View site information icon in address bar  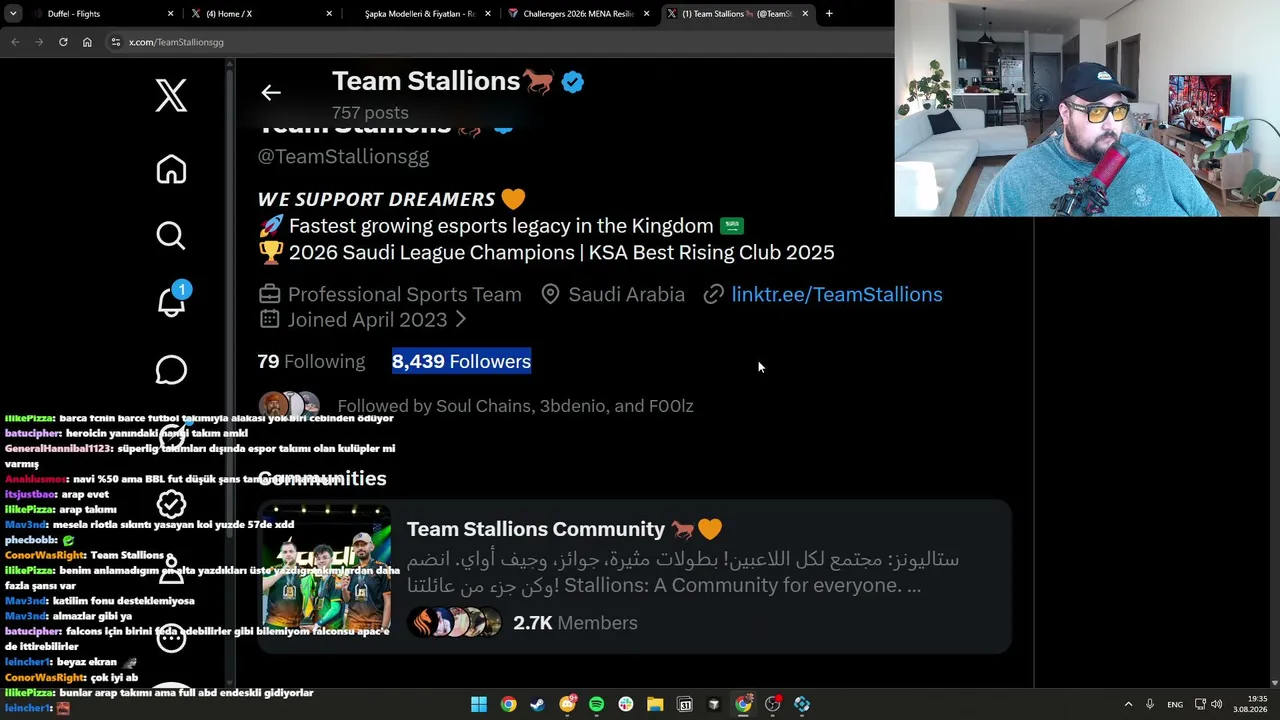coord(116,42)
